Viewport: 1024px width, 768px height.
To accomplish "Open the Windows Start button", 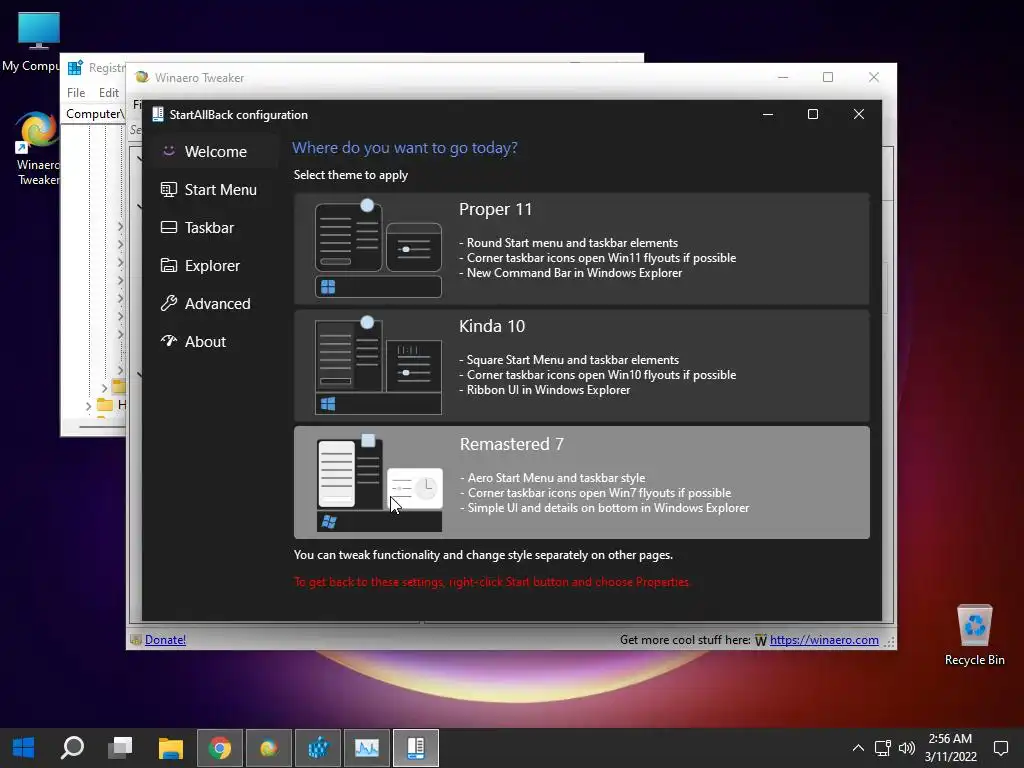I will pos(24,748).
